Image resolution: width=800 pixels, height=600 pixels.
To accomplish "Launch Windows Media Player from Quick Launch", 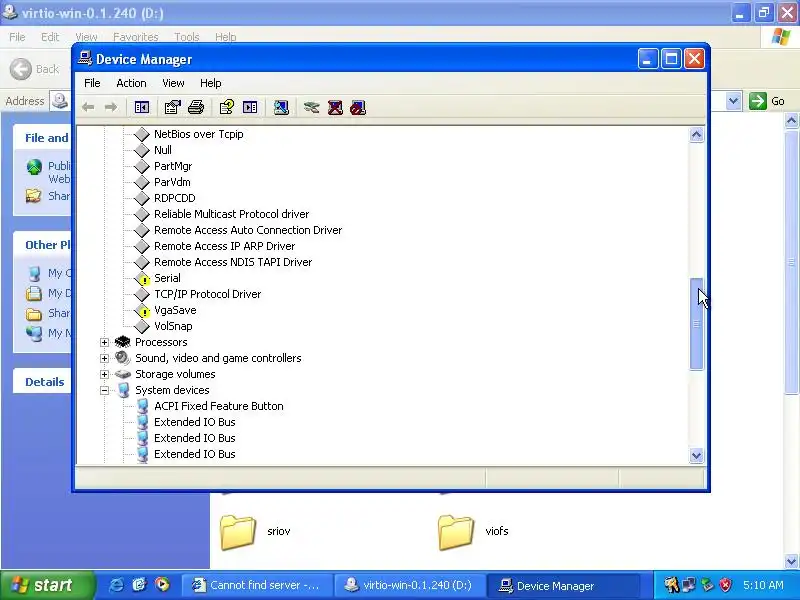I will (162, 585).
